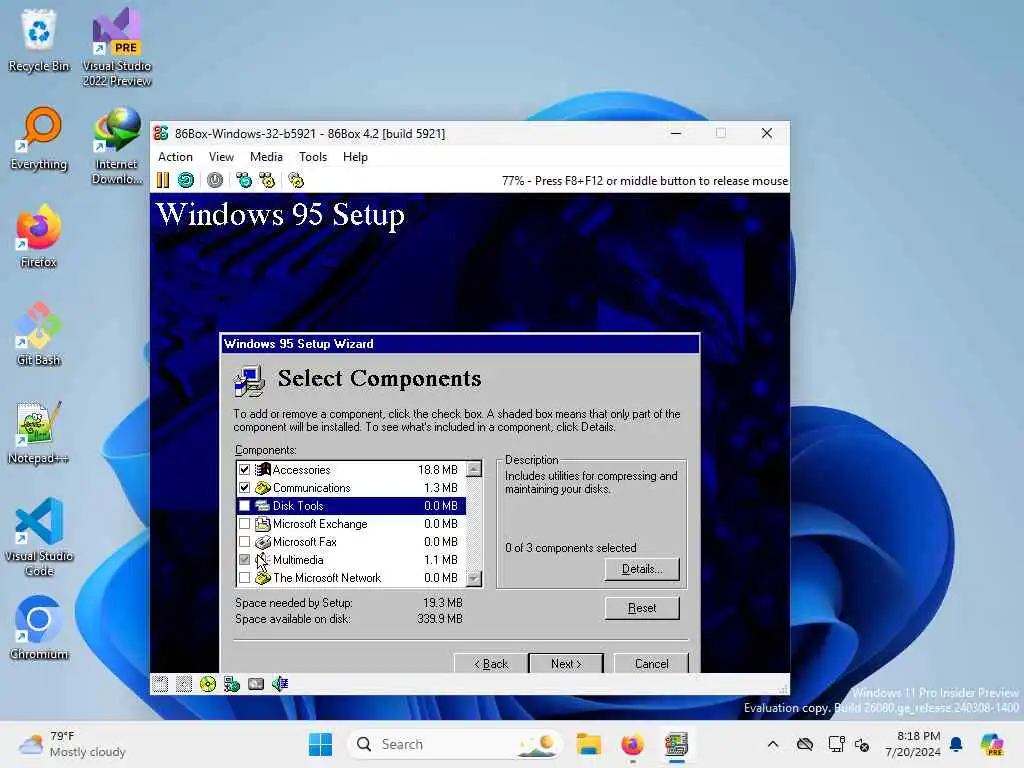Click the CD-ROM drive status icon
This screenshot has height=768, width=1024.
point(208,684)
